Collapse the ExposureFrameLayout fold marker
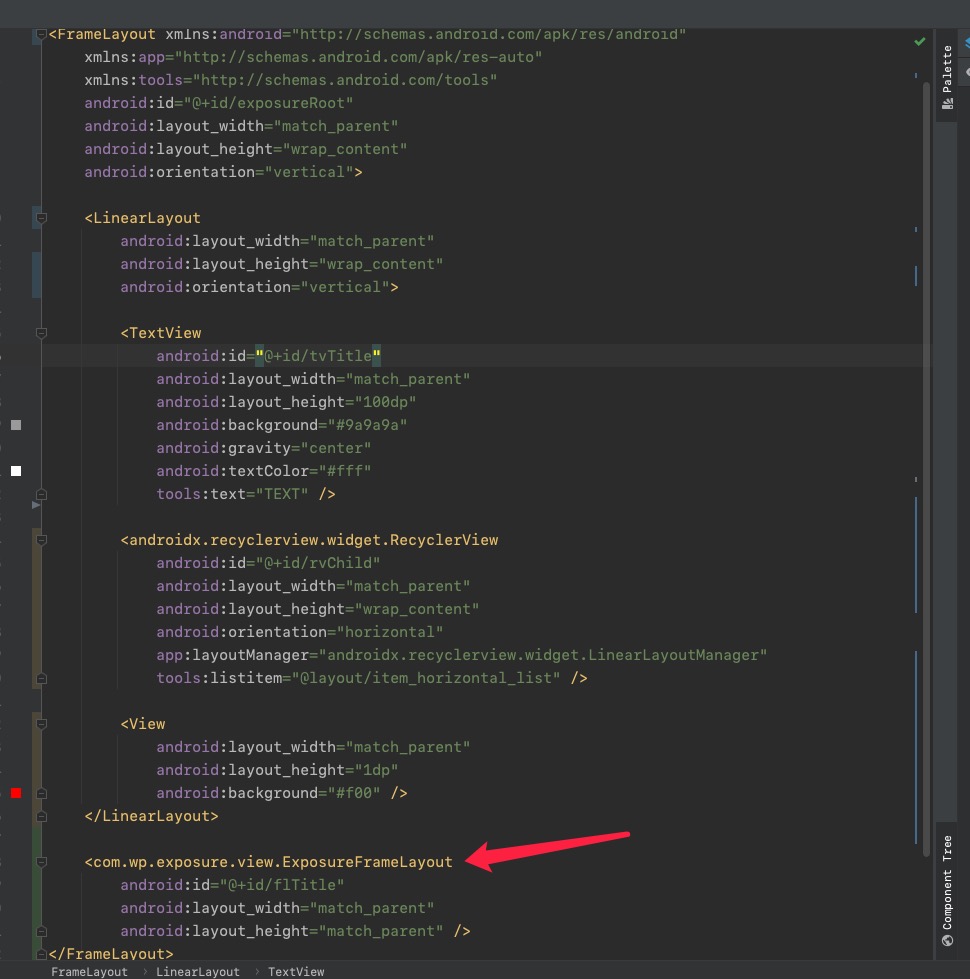Image resolution: width=970 pixels, height=979 pixels. [40, 861]
